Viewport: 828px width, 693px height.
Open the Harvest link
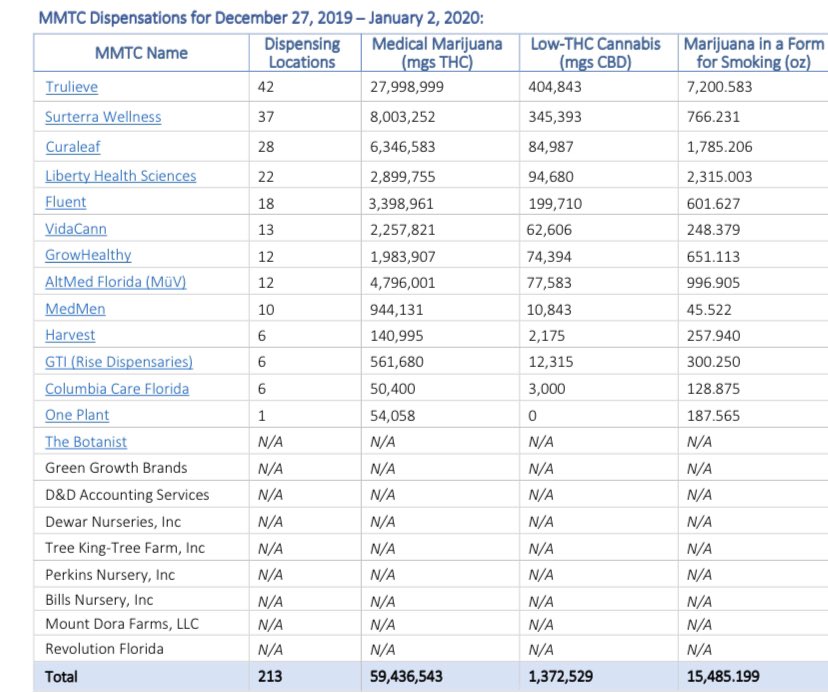(70, 335)
